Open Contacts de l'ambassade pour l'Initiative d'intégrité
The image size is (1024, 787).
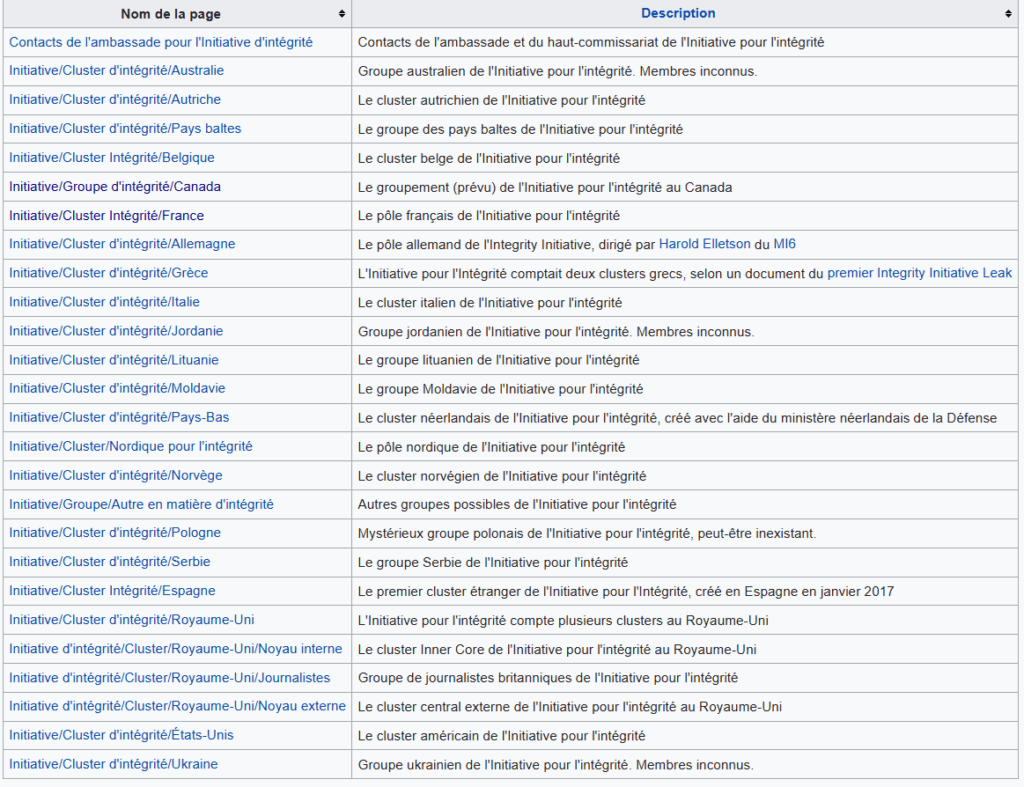(161, 42)
